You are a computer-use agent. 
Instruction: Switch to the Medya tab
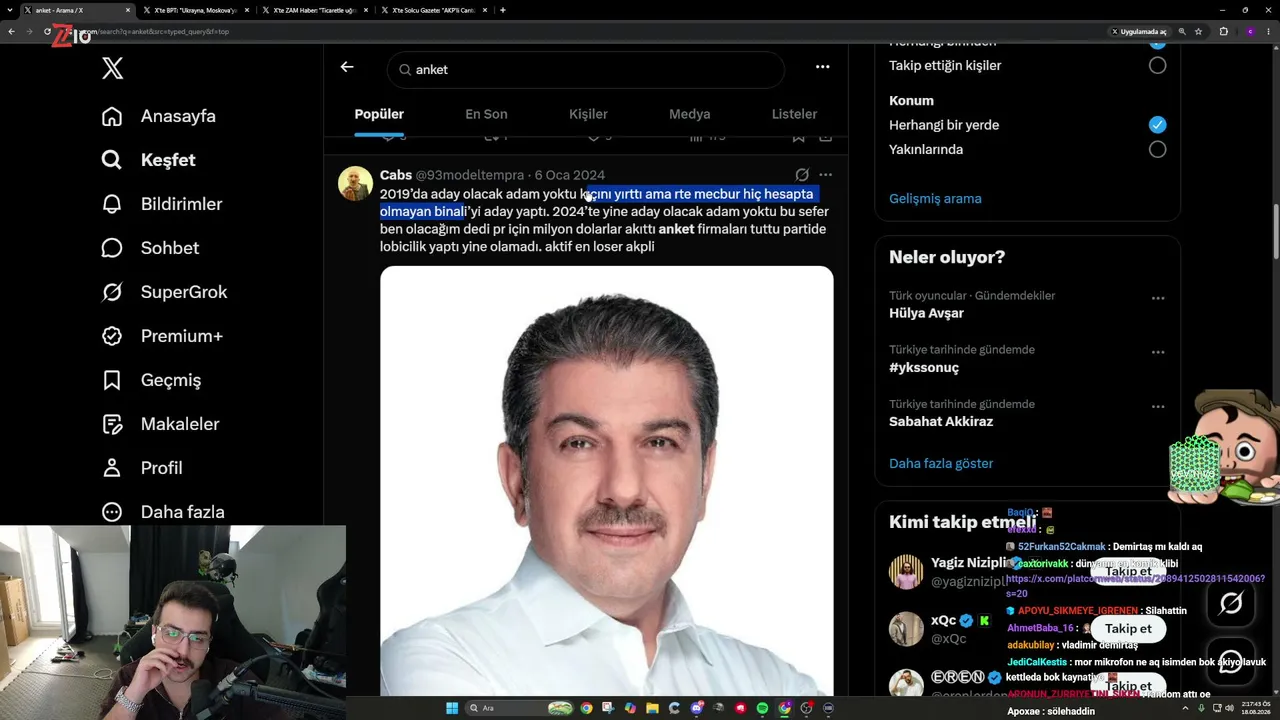pos(690,114)
